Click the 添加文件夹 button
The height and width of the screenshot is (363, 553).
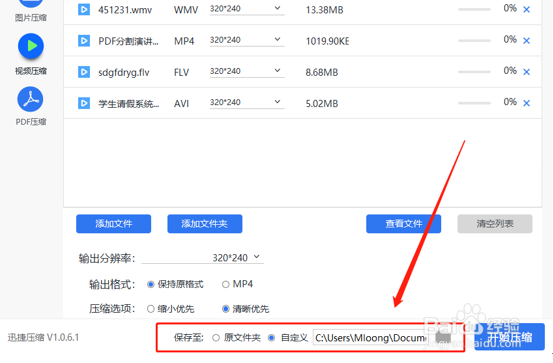pyautogui.click(x=205, y=224)
